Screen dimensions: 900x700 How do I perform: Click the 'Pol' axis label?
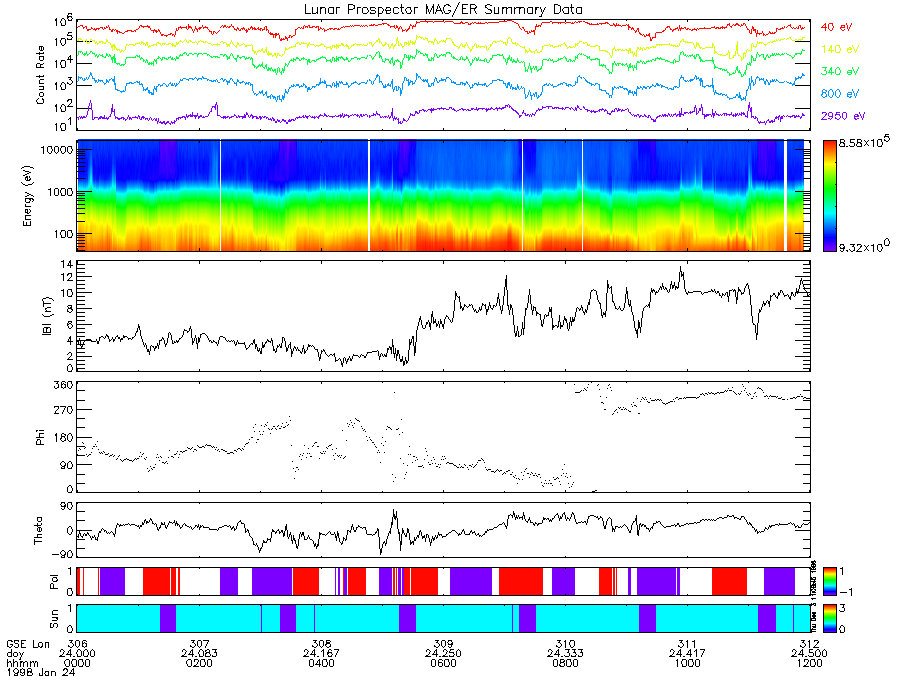pyautogui.click(x=54, y=582)
